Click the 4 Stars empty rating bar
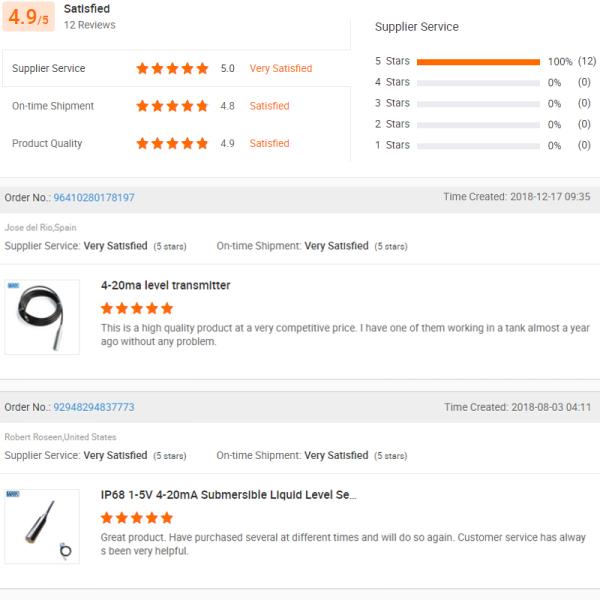Viewport: 600px width, 600px height. coord(478,83)
